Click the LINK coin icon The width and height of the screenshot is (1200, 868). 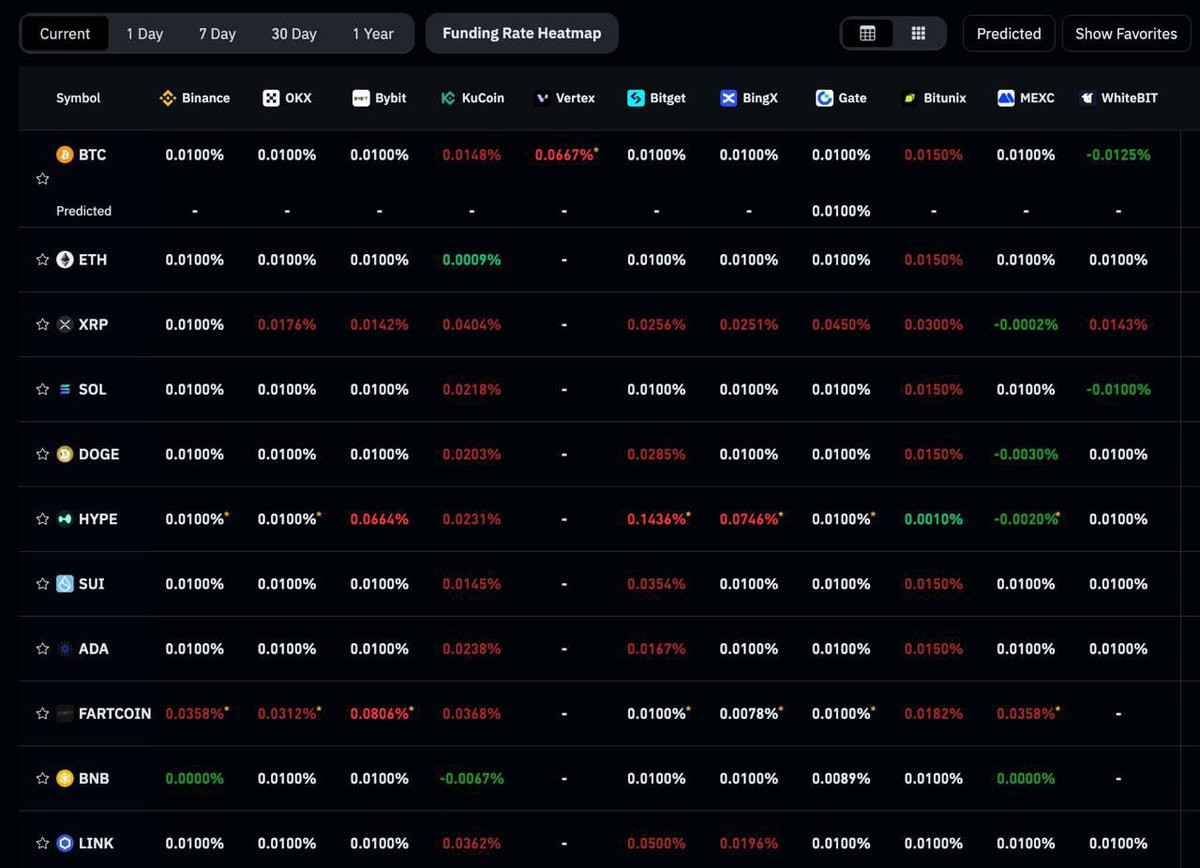coord(65,843)
